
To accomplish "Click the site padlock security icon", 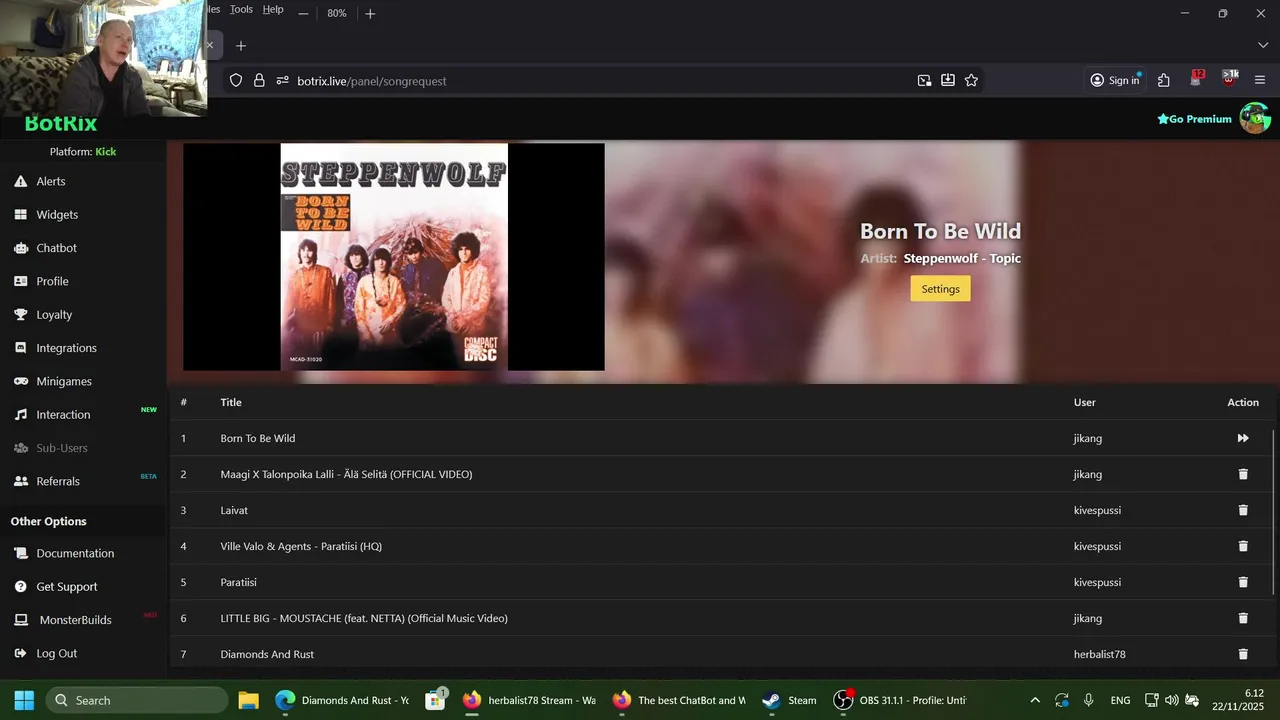I will (259, 80).
